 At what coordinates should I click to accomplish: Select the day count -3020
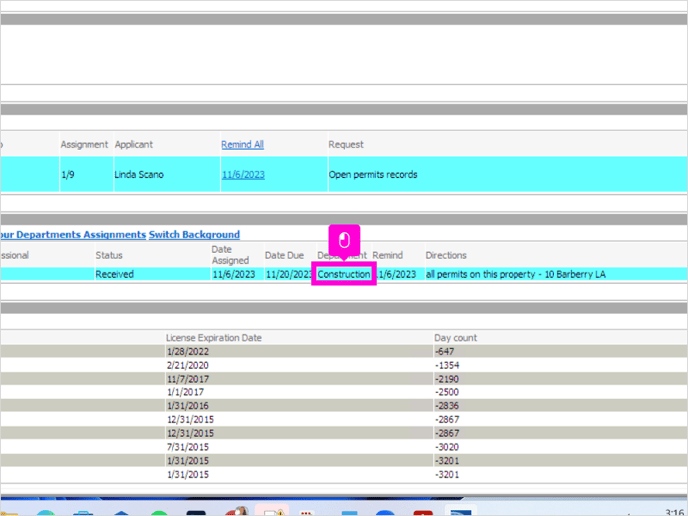point(447,447)
